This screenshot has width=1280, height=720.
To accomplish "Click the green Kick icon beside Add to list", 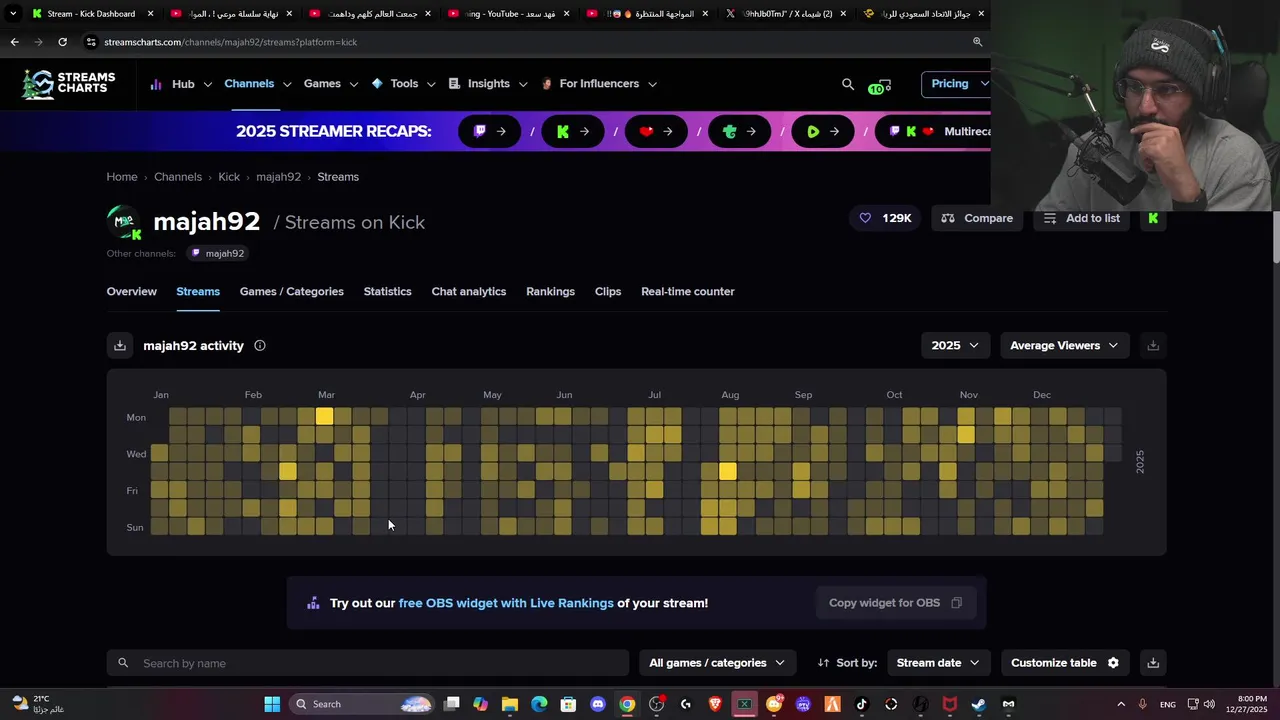I will [1153, 218].
